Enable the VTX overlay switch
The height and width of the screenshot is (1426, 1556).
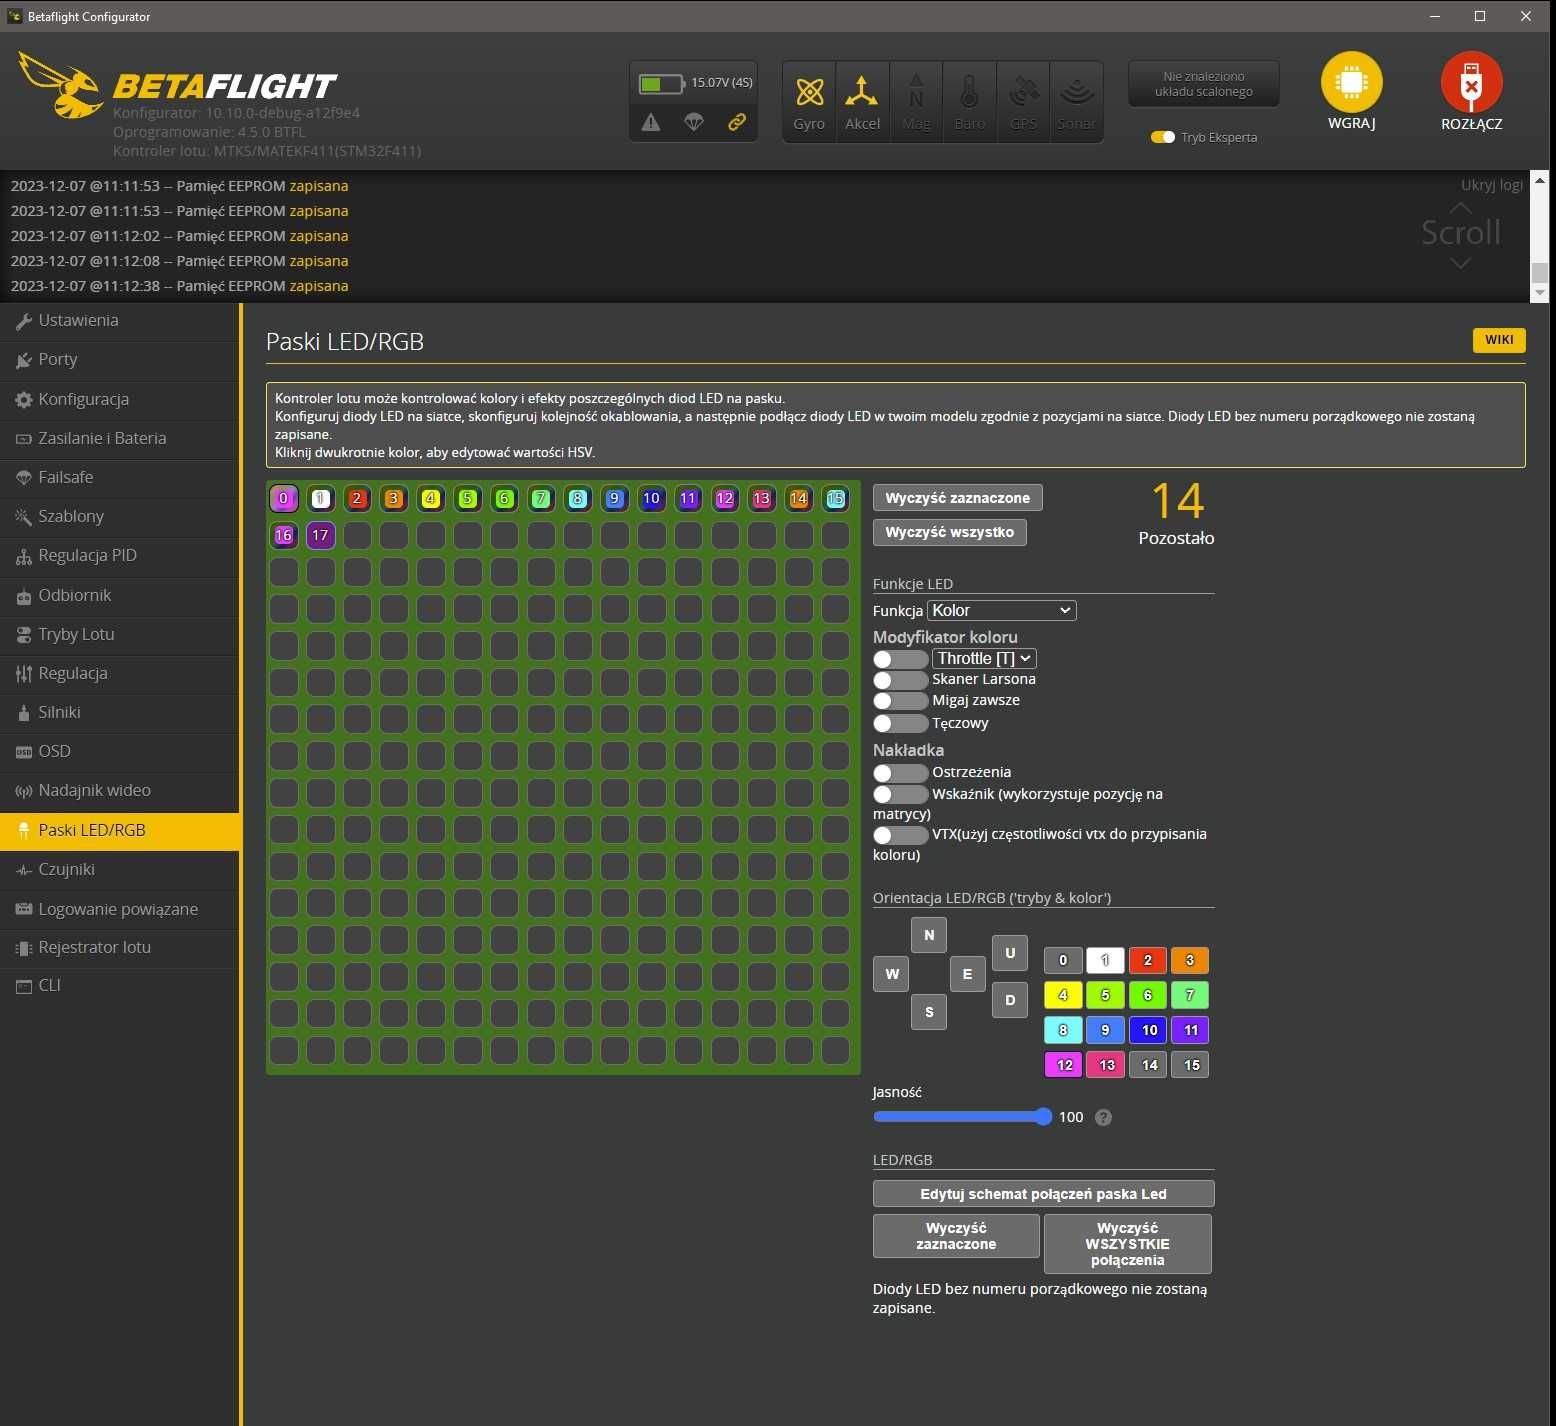900,835
